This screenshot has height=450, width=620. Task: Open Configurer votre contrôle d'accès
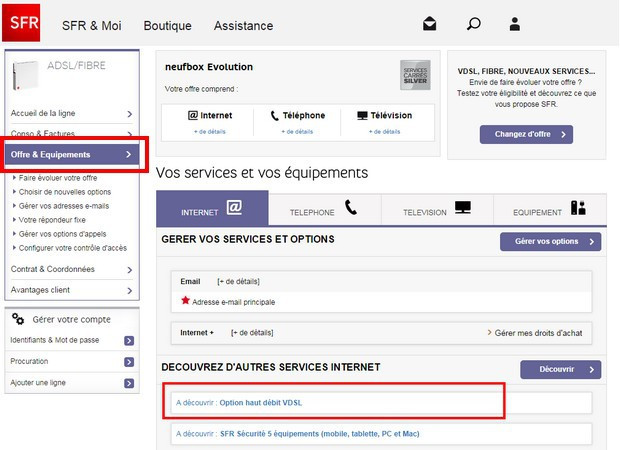(x=73, y=248)
